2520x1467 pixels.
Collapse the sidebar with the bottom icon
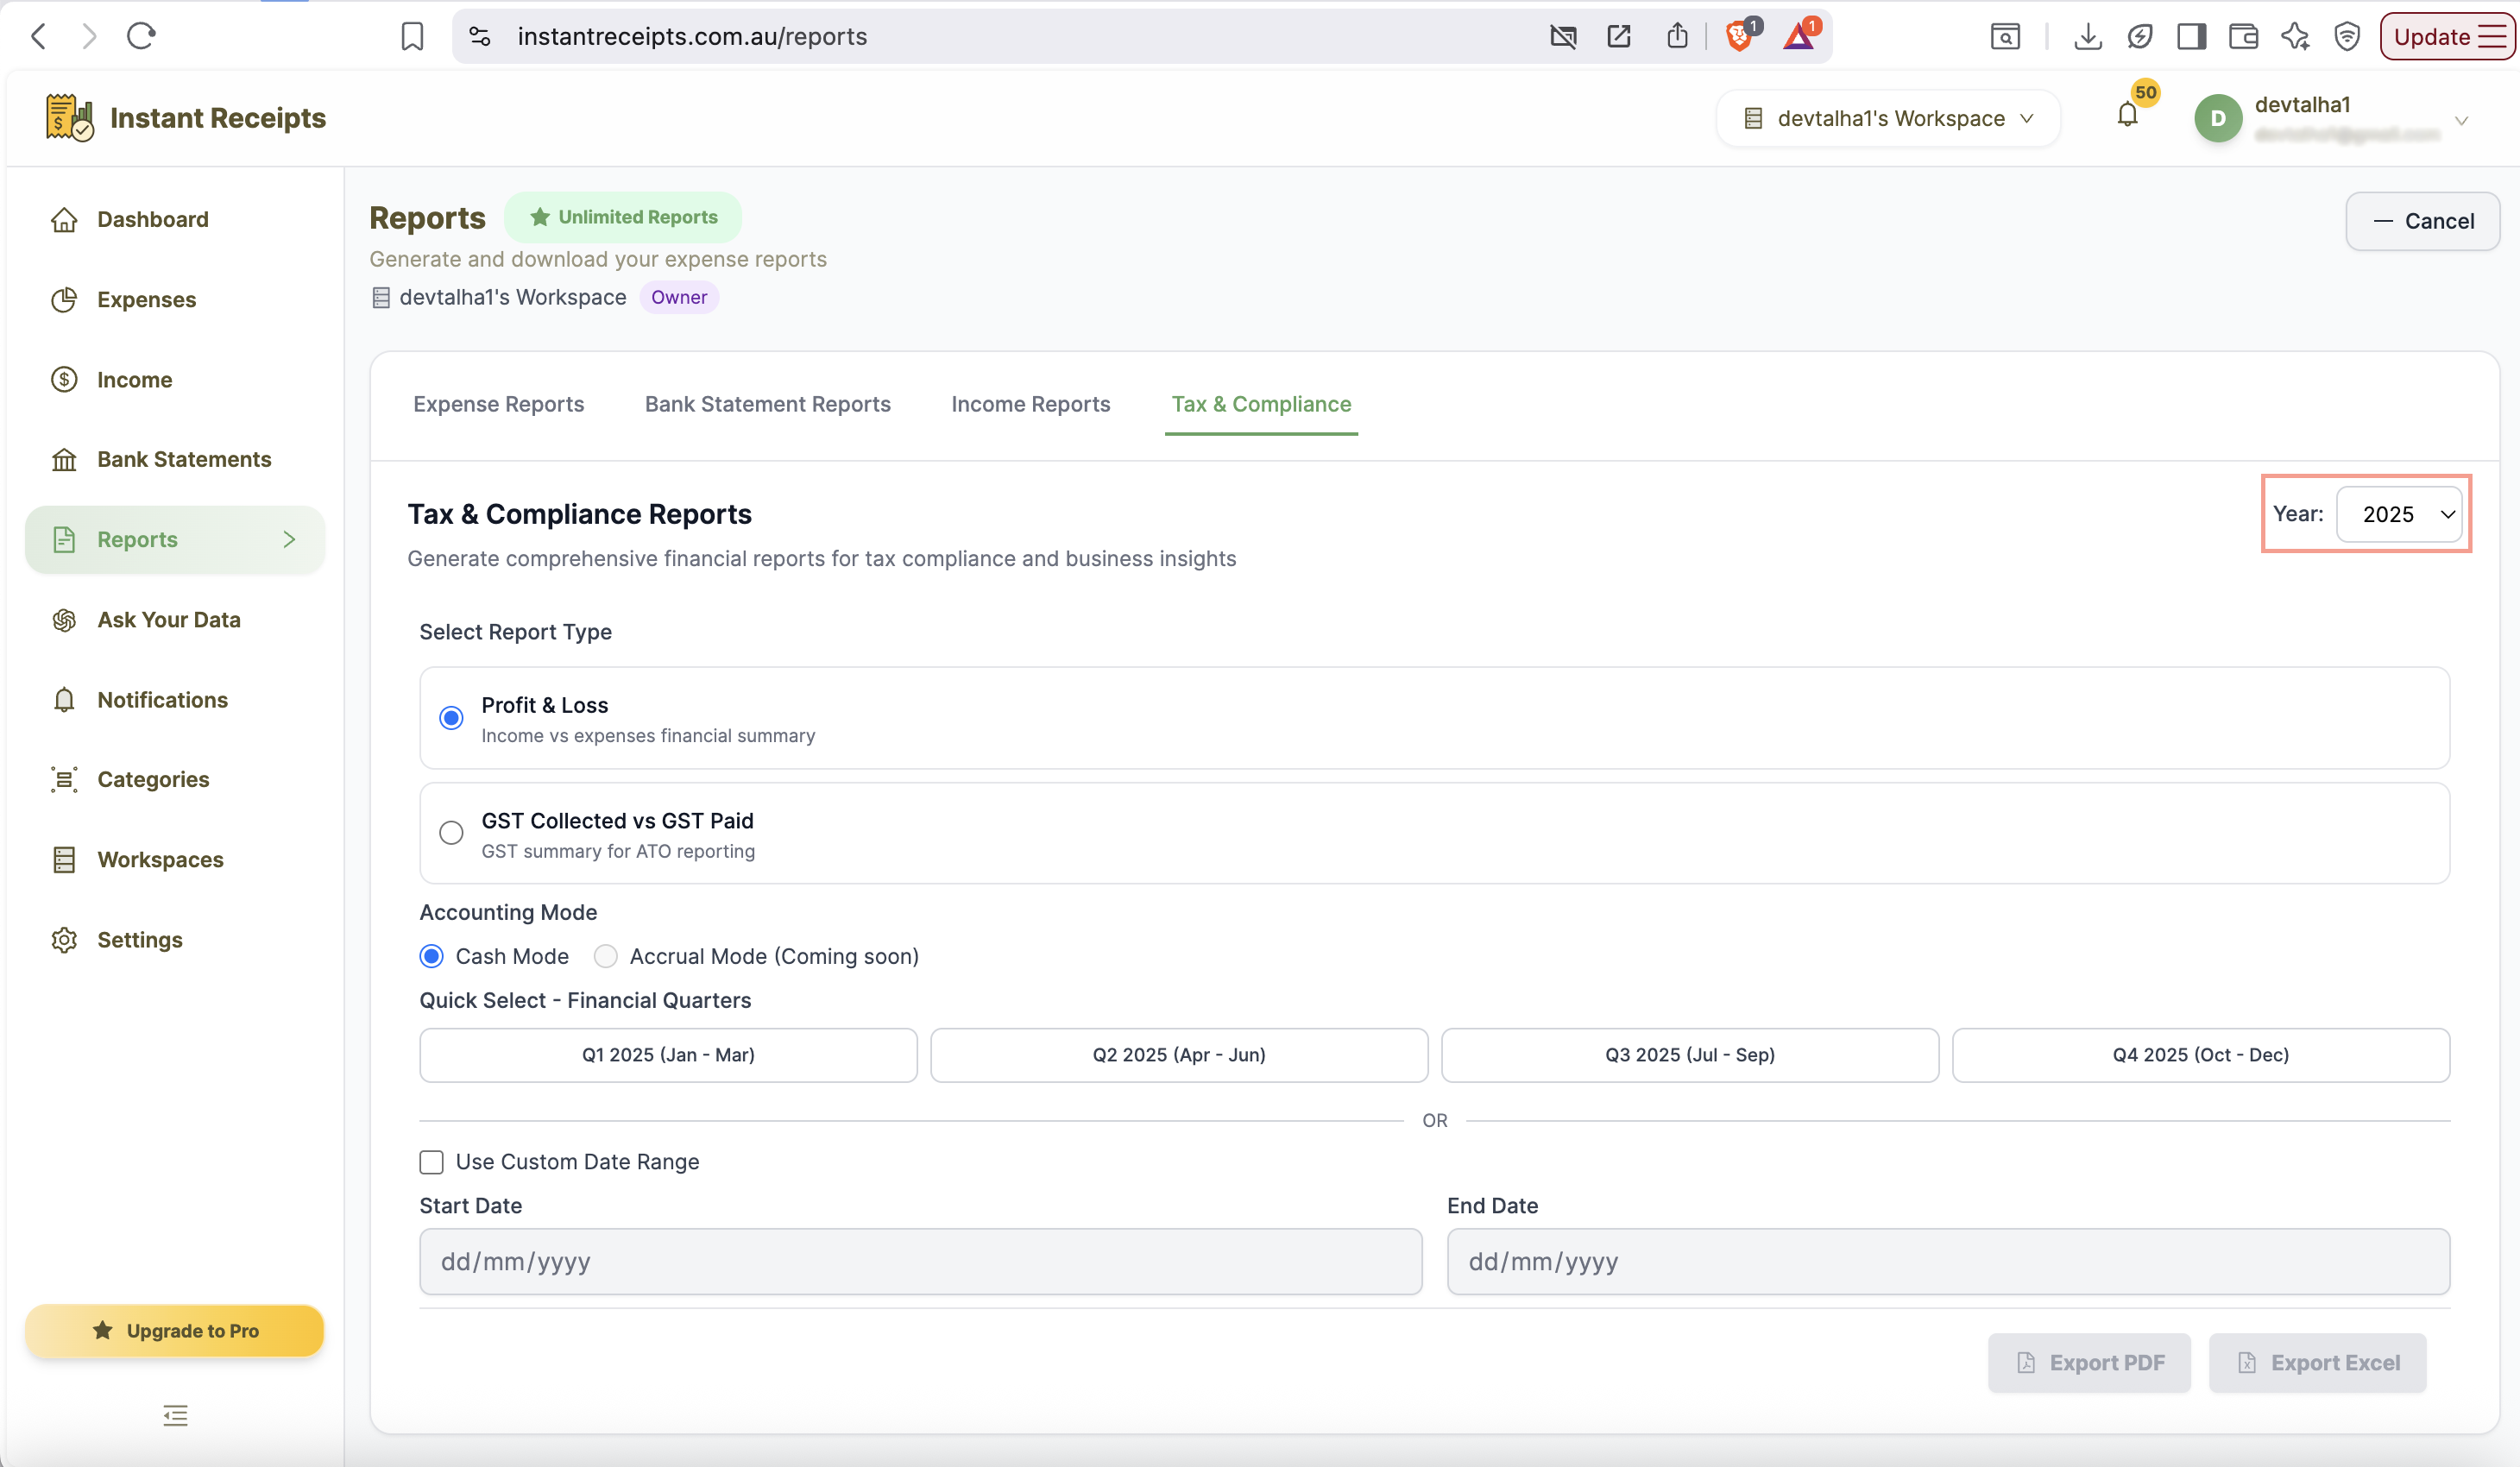click(175, 1414)
